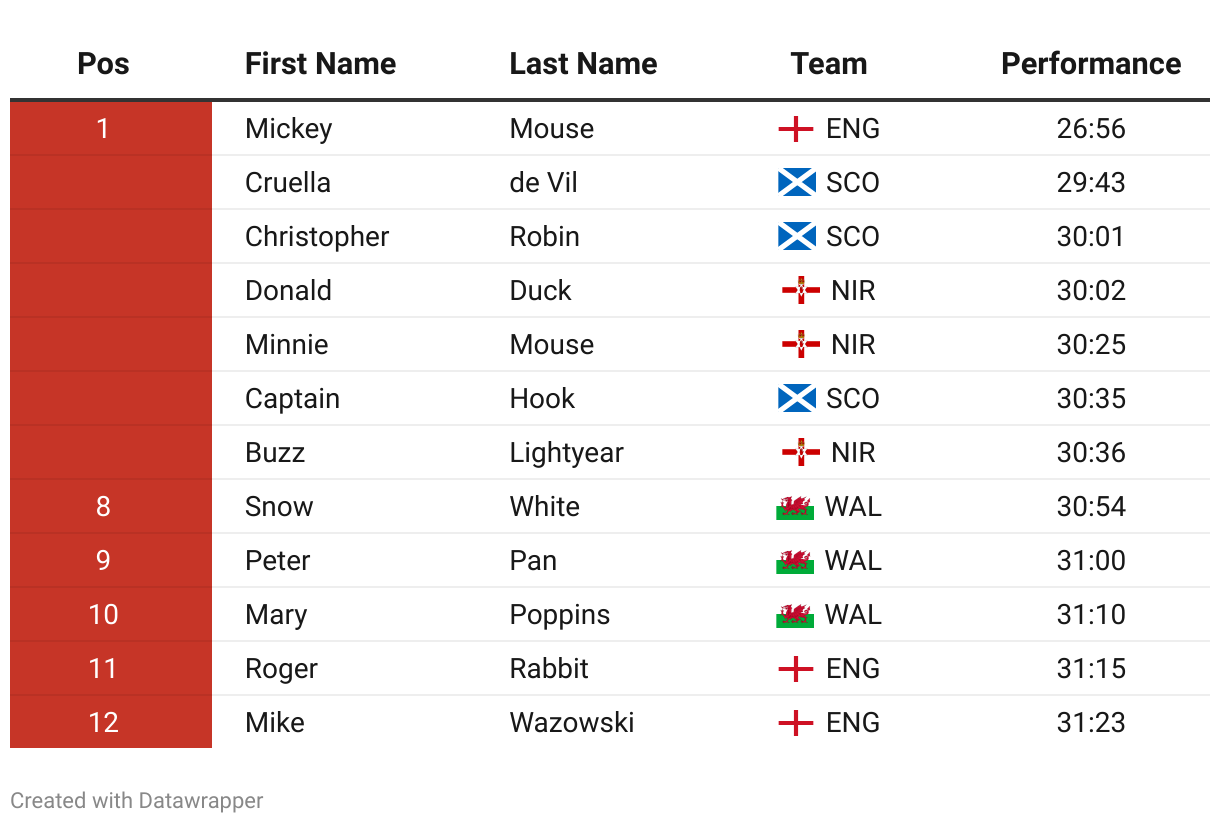
Task: Click the Team column header
Action: click(829, 64)
